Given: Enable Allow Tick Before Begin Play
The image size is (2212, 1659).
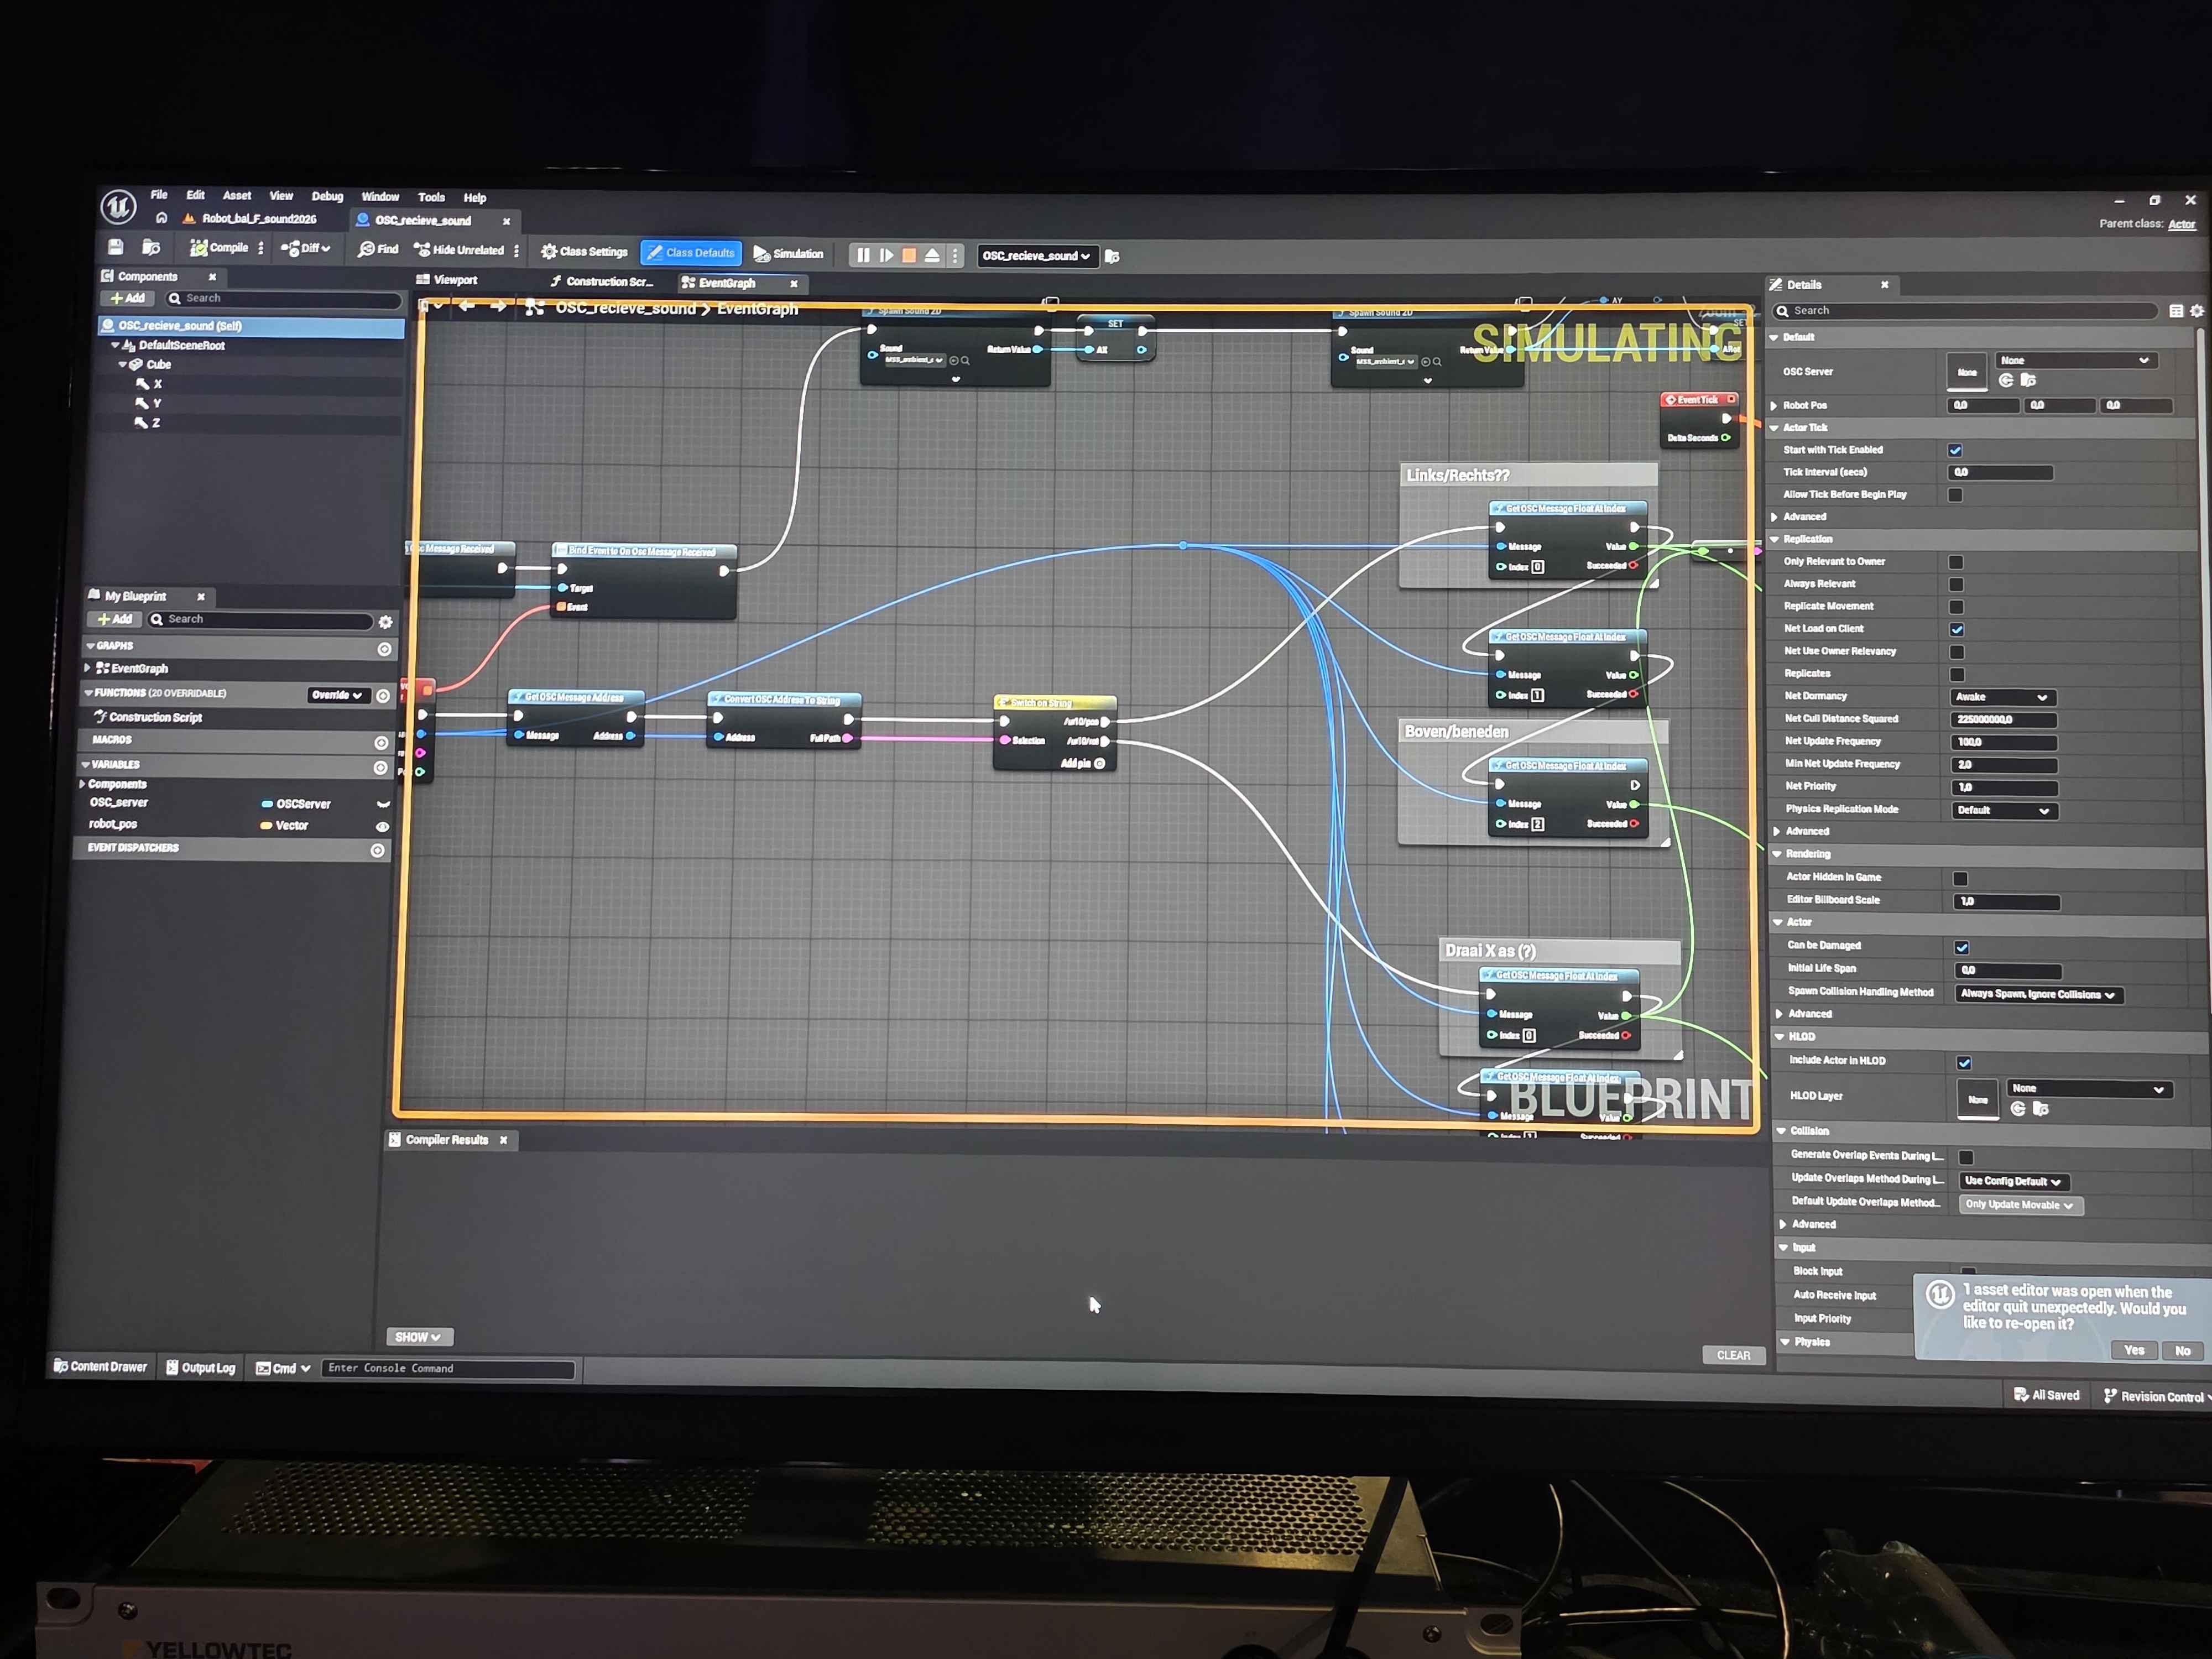Looking at the screenshot, I should [x=1955, y=494].
